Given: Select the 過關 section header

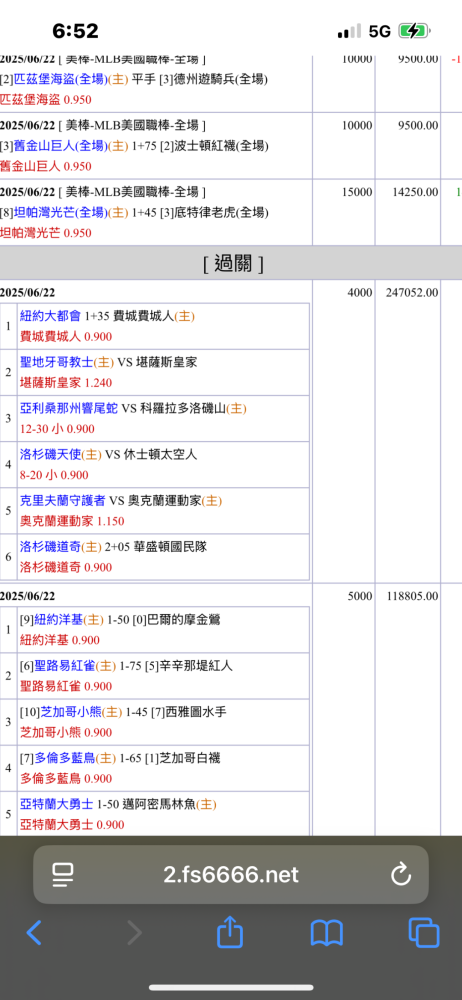Looking at the screenshot, I should pos(231,263).
